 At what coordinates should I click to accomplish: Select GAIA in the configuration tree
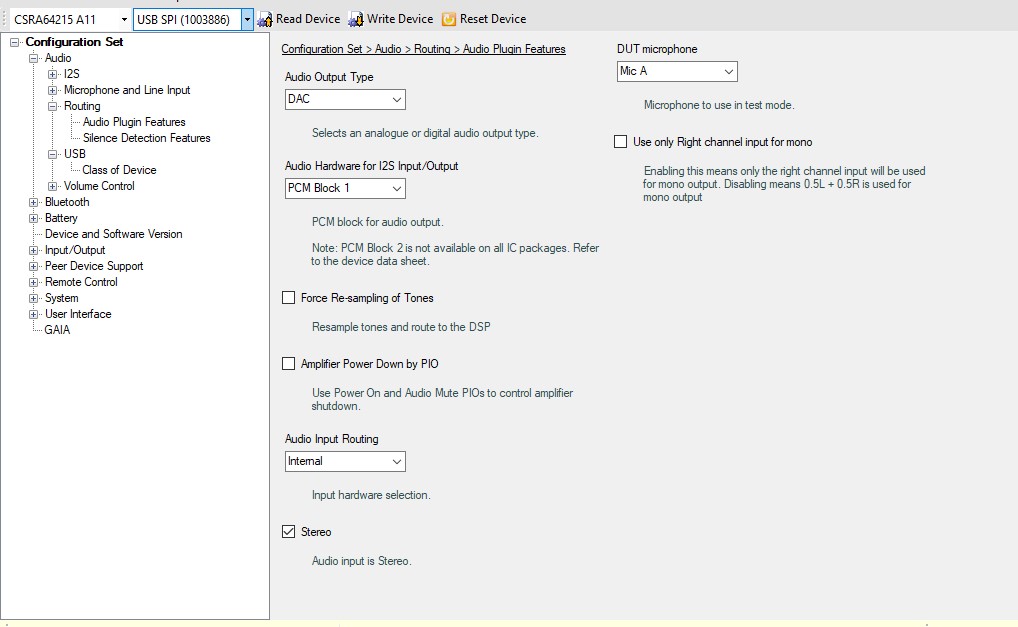click(x=57, y=330)
